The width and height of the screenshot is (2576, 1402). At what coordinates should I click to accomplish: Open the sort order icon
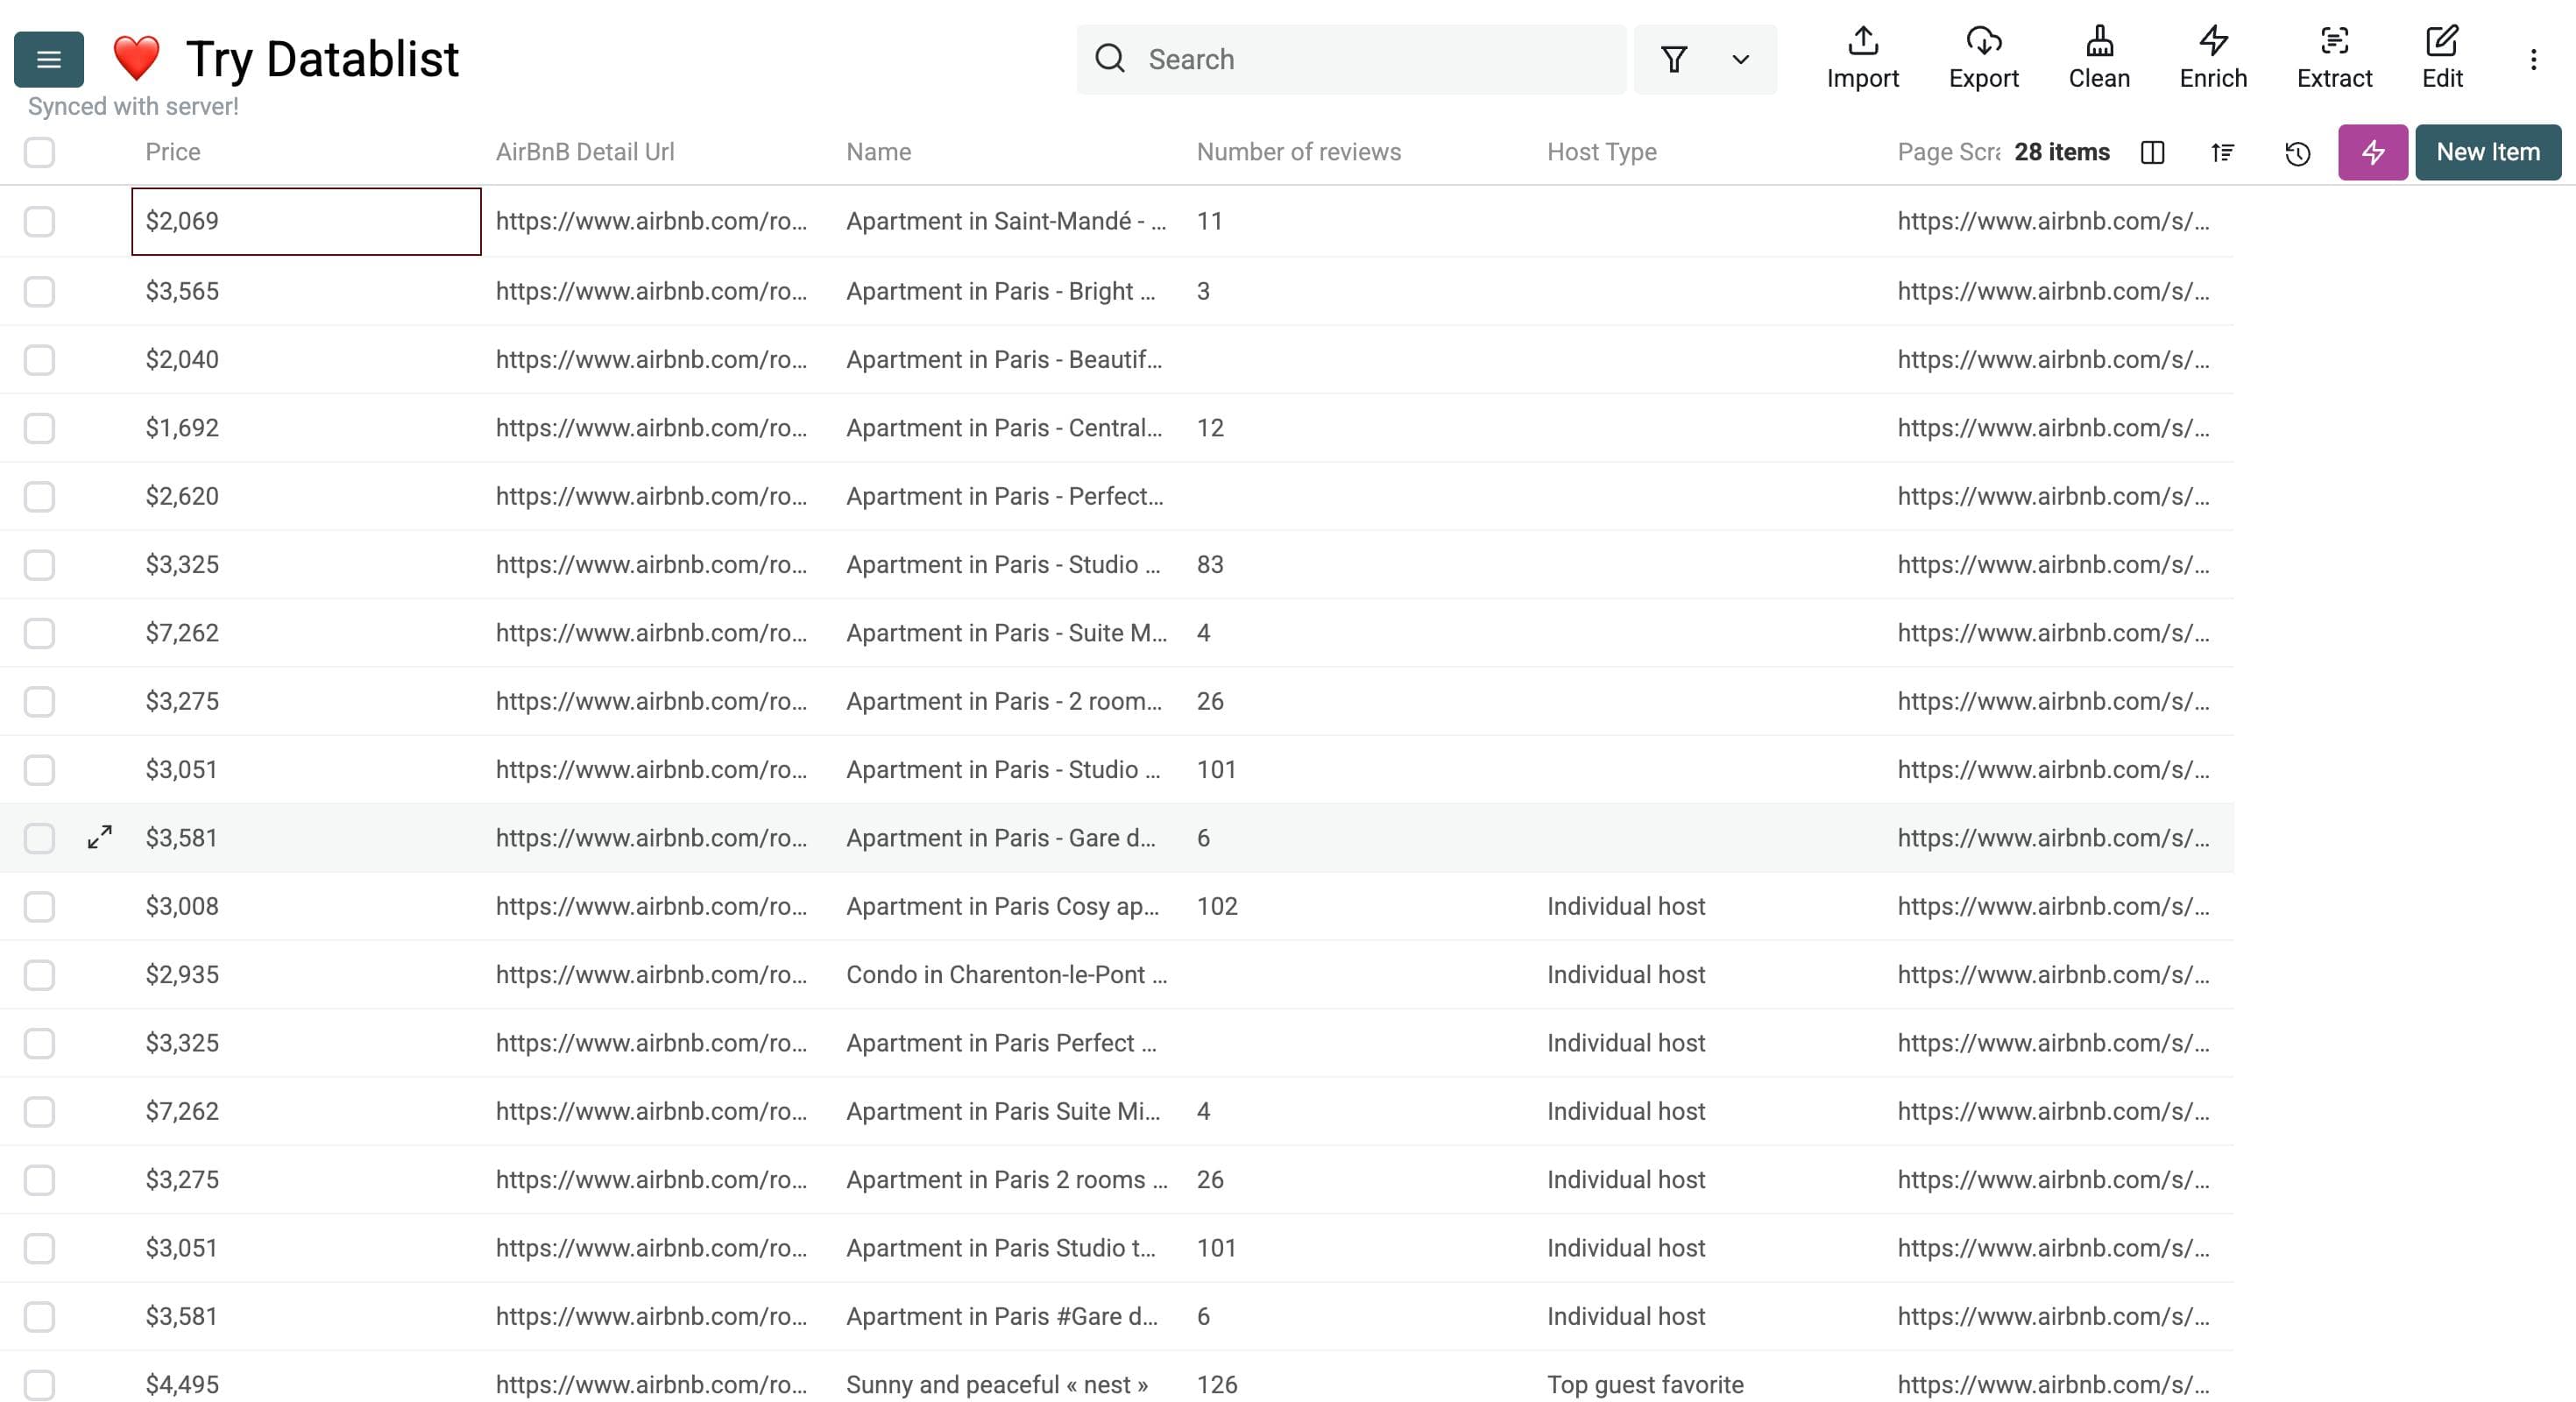pyautogui.click(x=2222, y=153)
